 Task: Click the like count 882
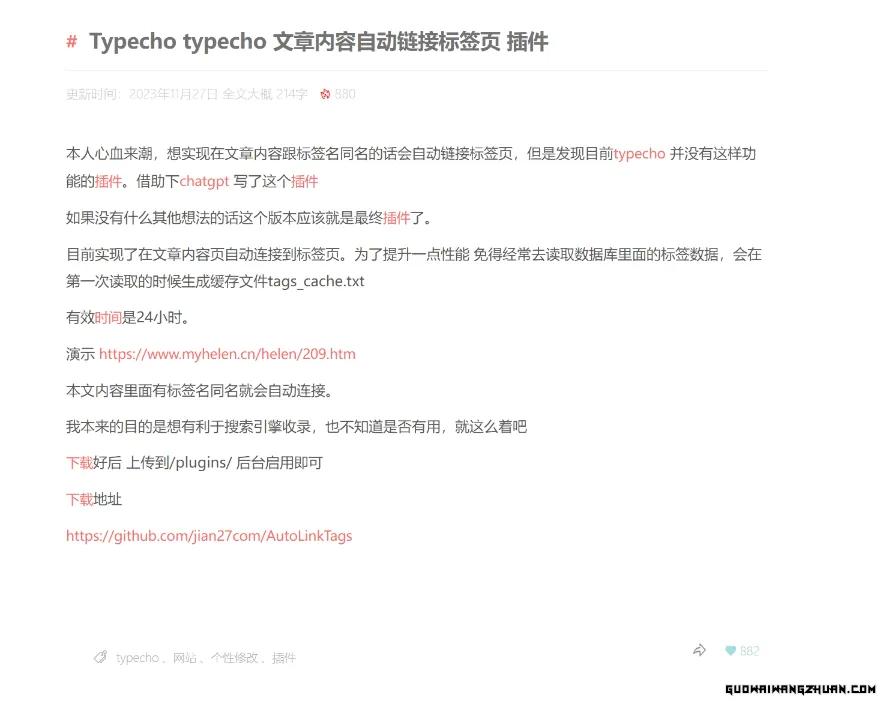tap(750, 651)
